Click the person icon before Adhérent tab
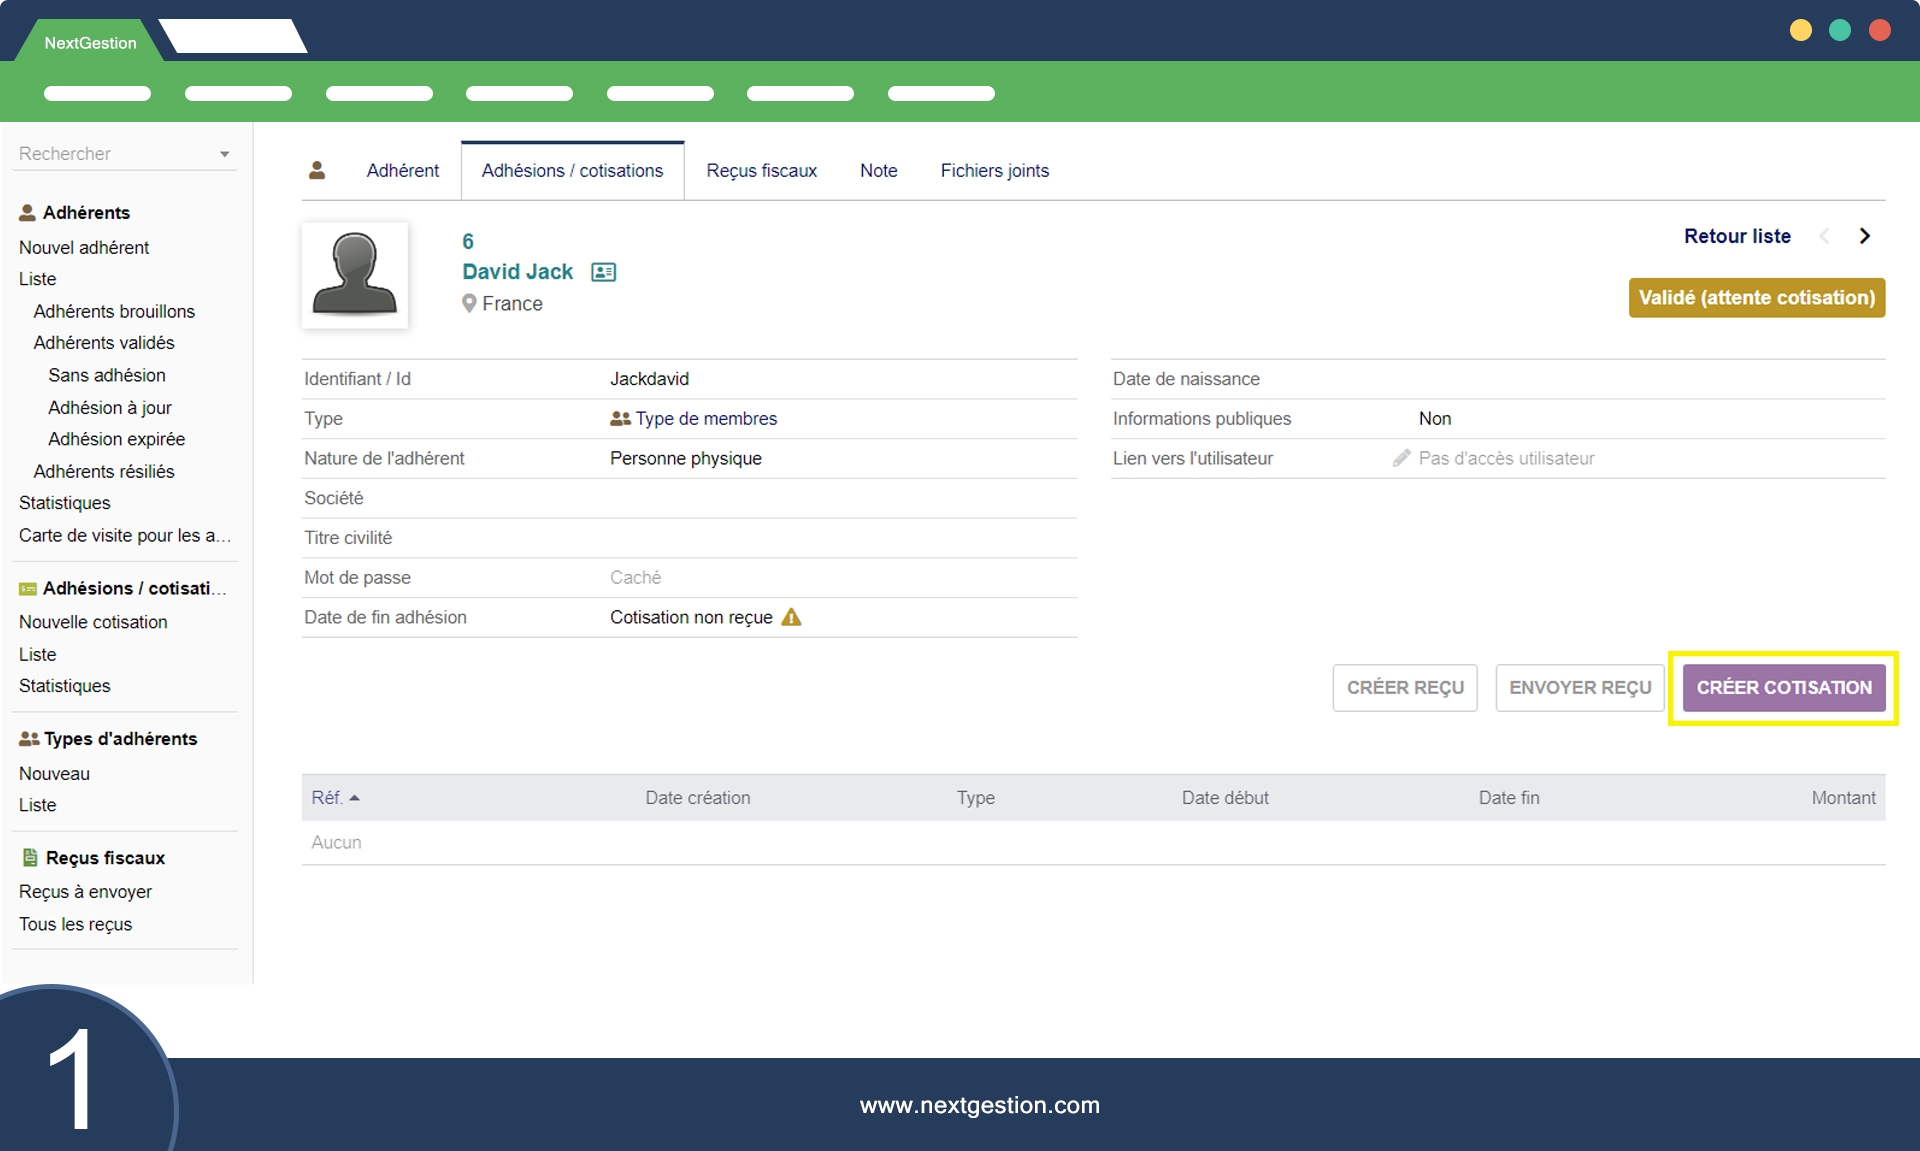 click(x=317, y=170)
